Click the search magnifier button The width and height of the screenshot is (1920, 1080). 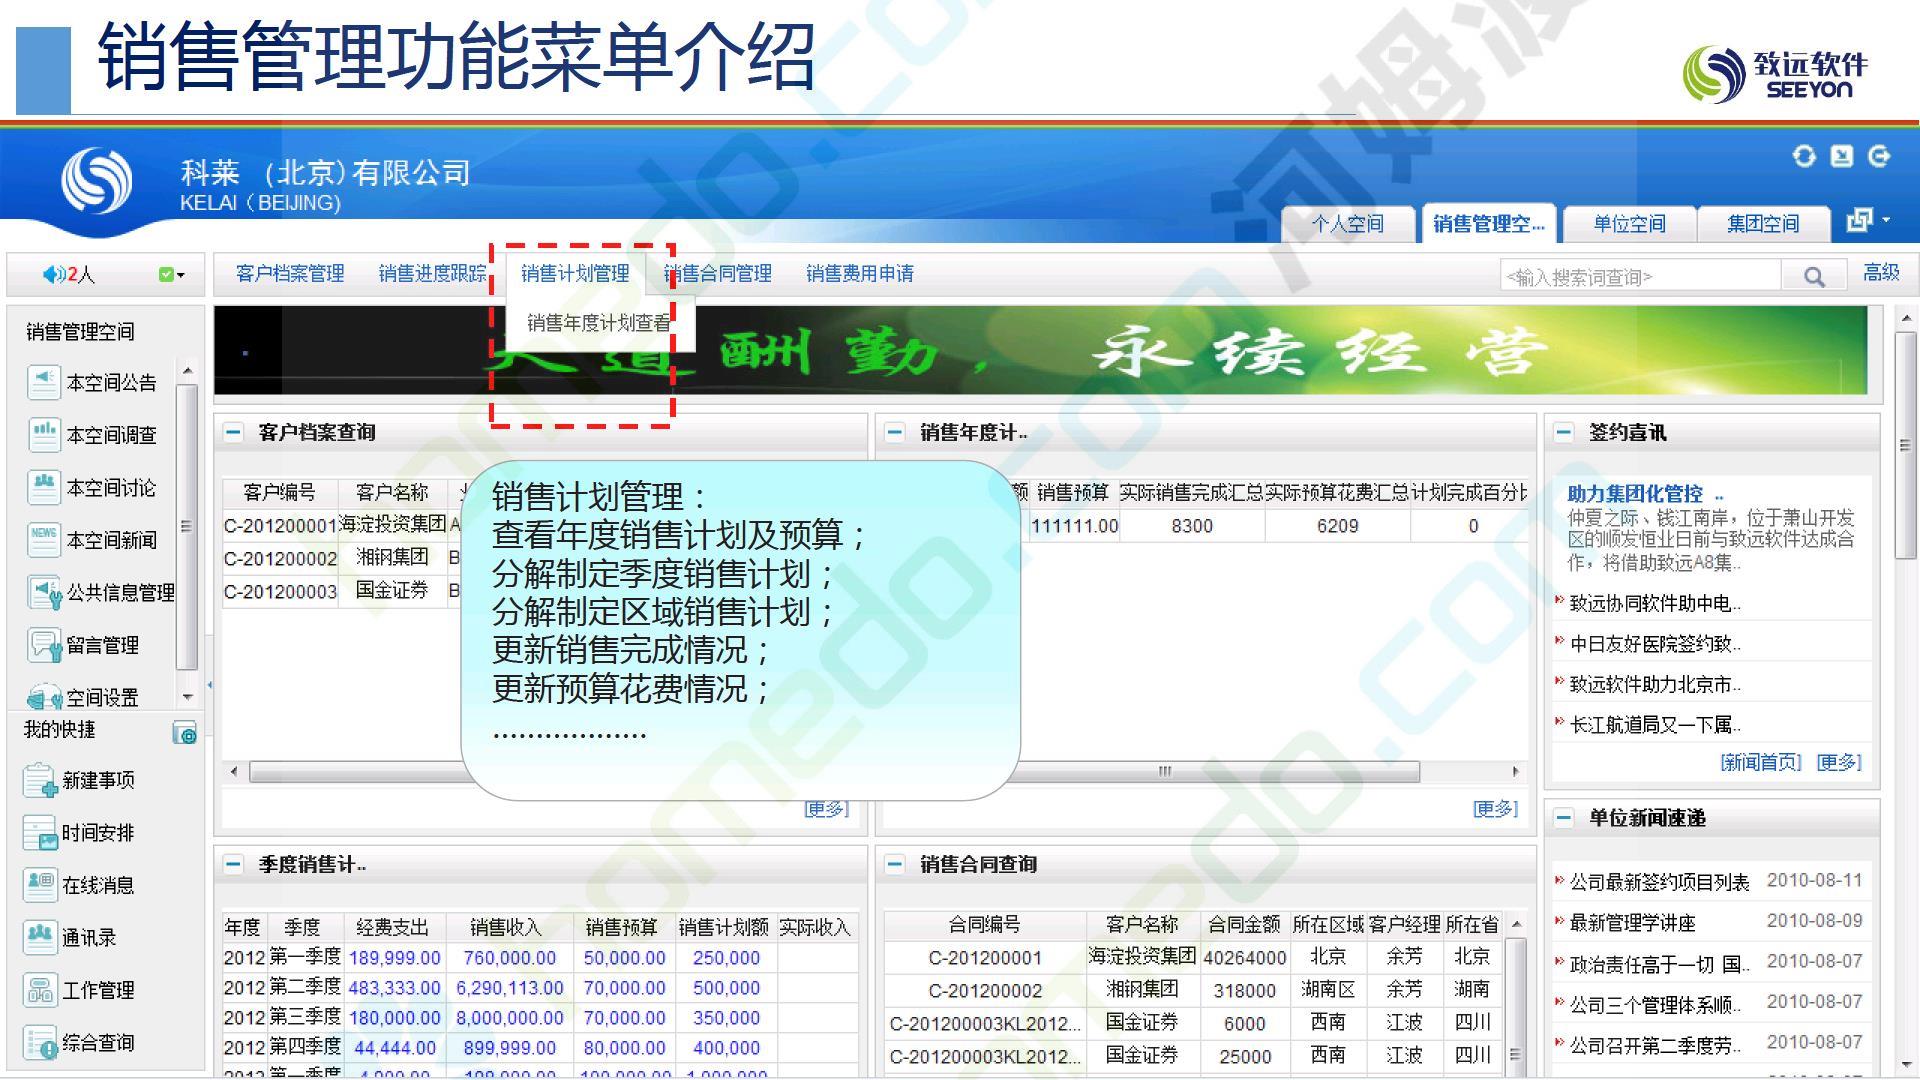(1814, 277)
